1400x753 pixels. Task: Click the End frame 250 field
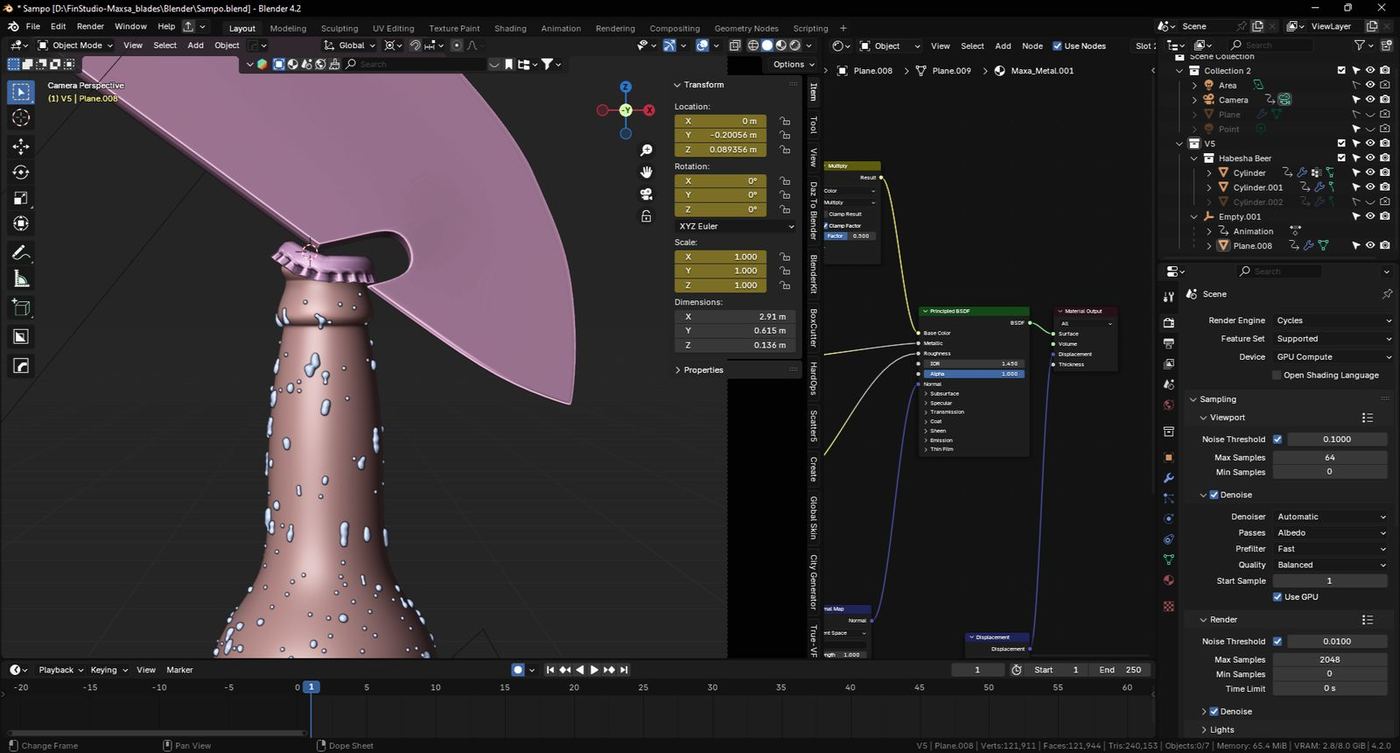pyautogui.click(x=1120, y=670)
